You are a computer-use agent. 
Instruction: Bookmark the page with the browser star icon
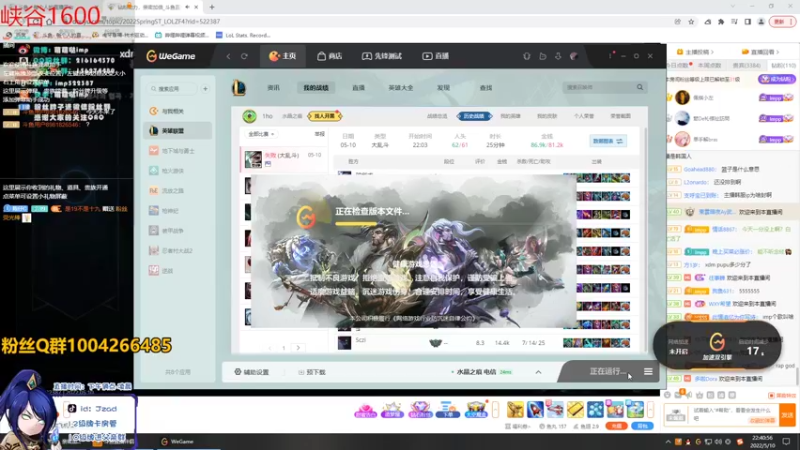pyautogui.click(x=691, y=21)
